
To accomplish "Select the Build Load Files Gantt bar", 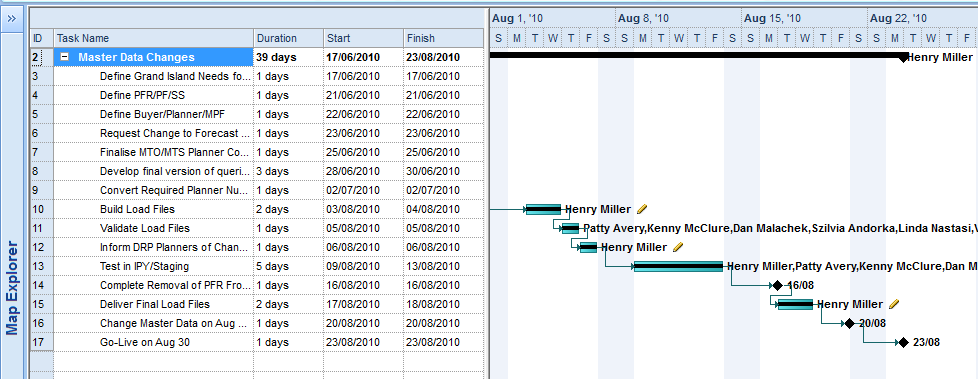I will pos(543,209).
